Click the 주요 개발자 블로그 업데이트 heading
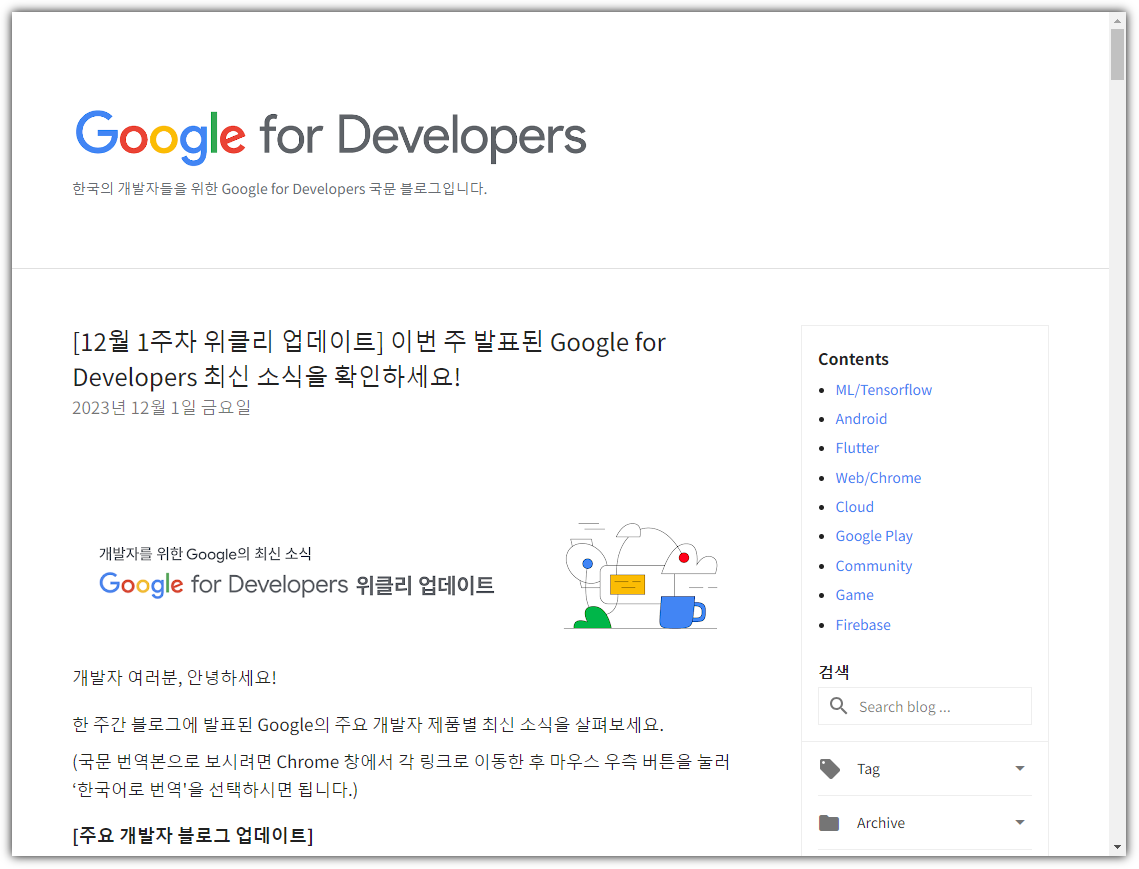Viewport: 1139px width, 869px height. coord(193,836)
